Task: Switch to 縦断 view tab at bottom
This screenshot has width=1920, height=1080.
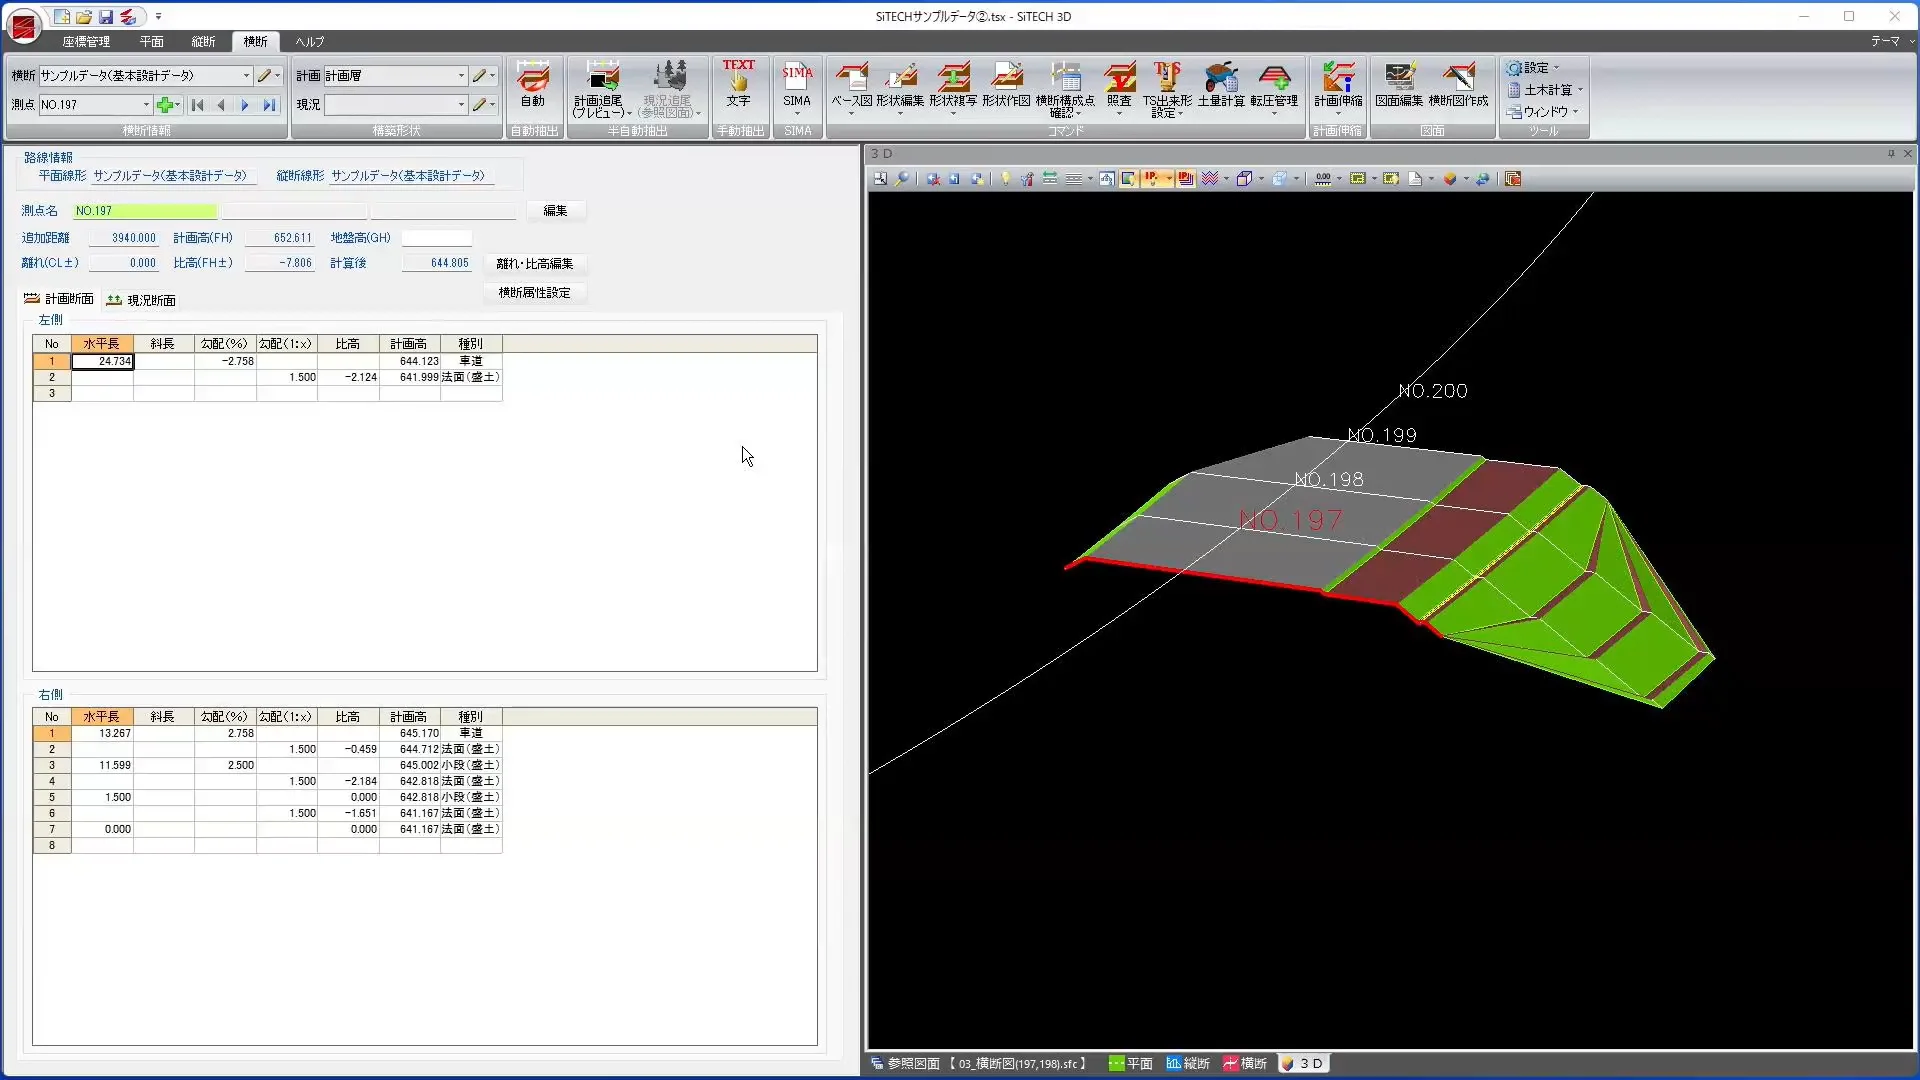Action: click(1188, 1063)
